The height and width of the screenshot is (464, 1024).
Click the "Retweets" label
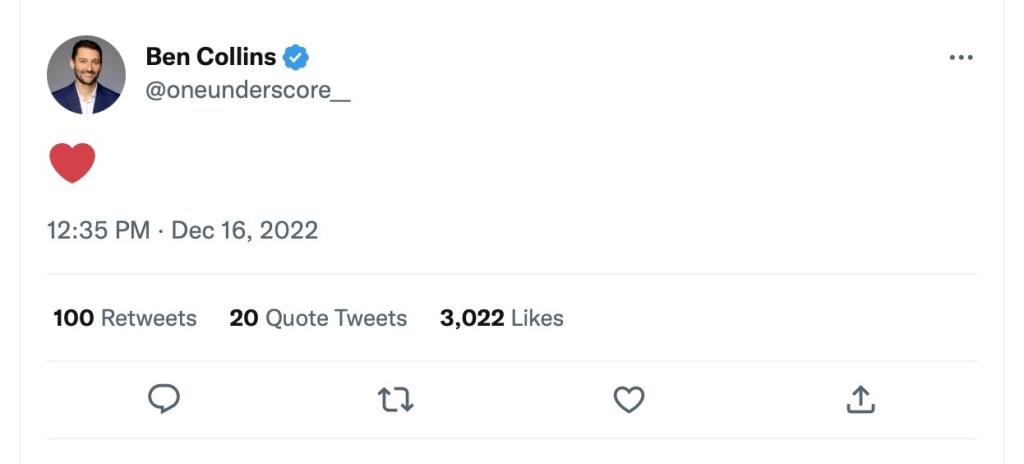coord(149,318)
